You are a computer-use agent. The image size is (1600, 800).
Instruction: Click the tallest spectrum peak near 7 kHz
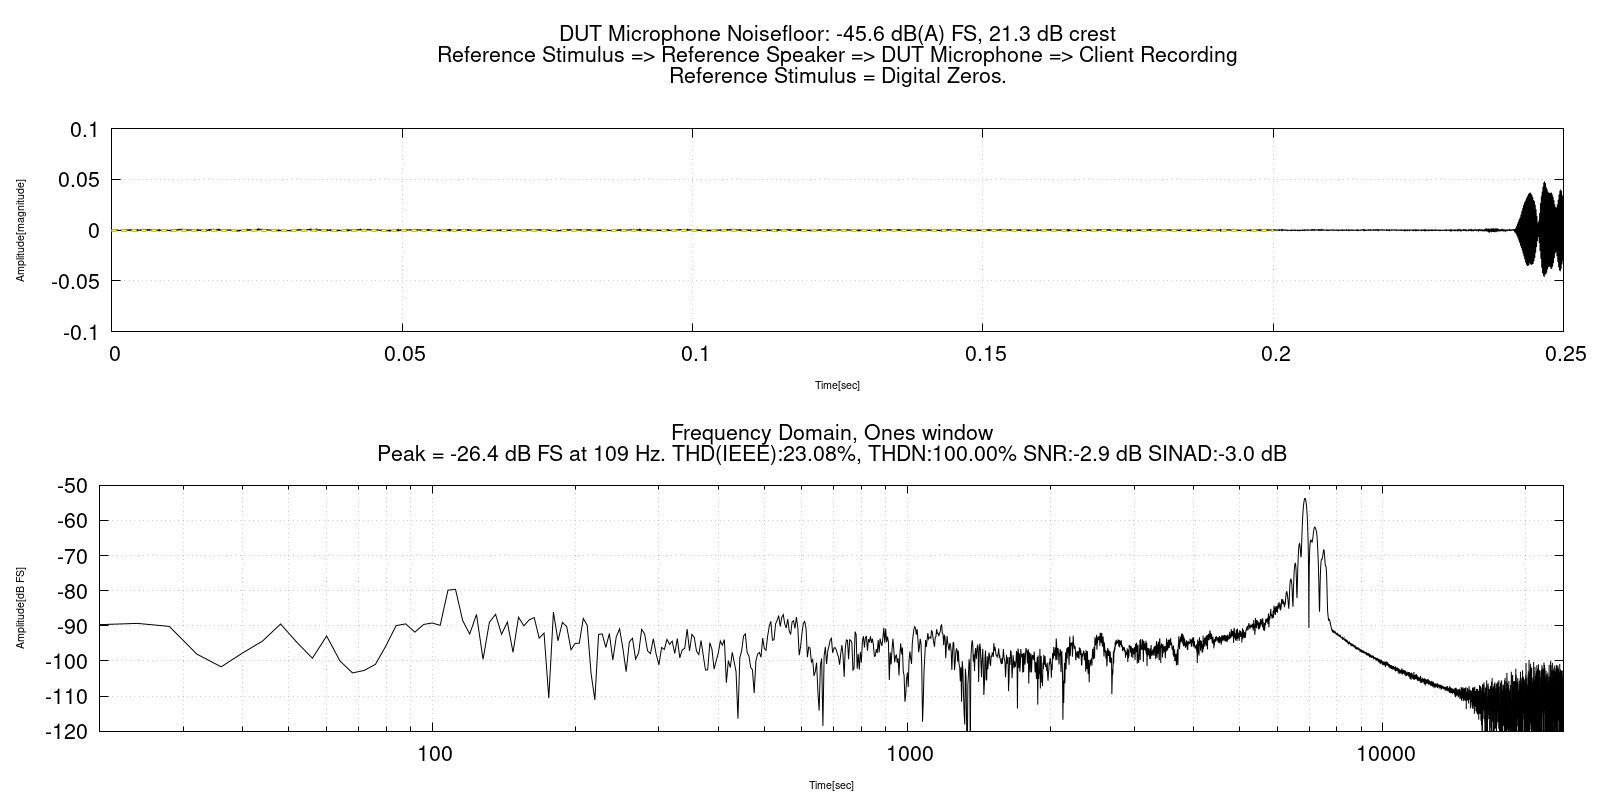(x=1305, y=501)
